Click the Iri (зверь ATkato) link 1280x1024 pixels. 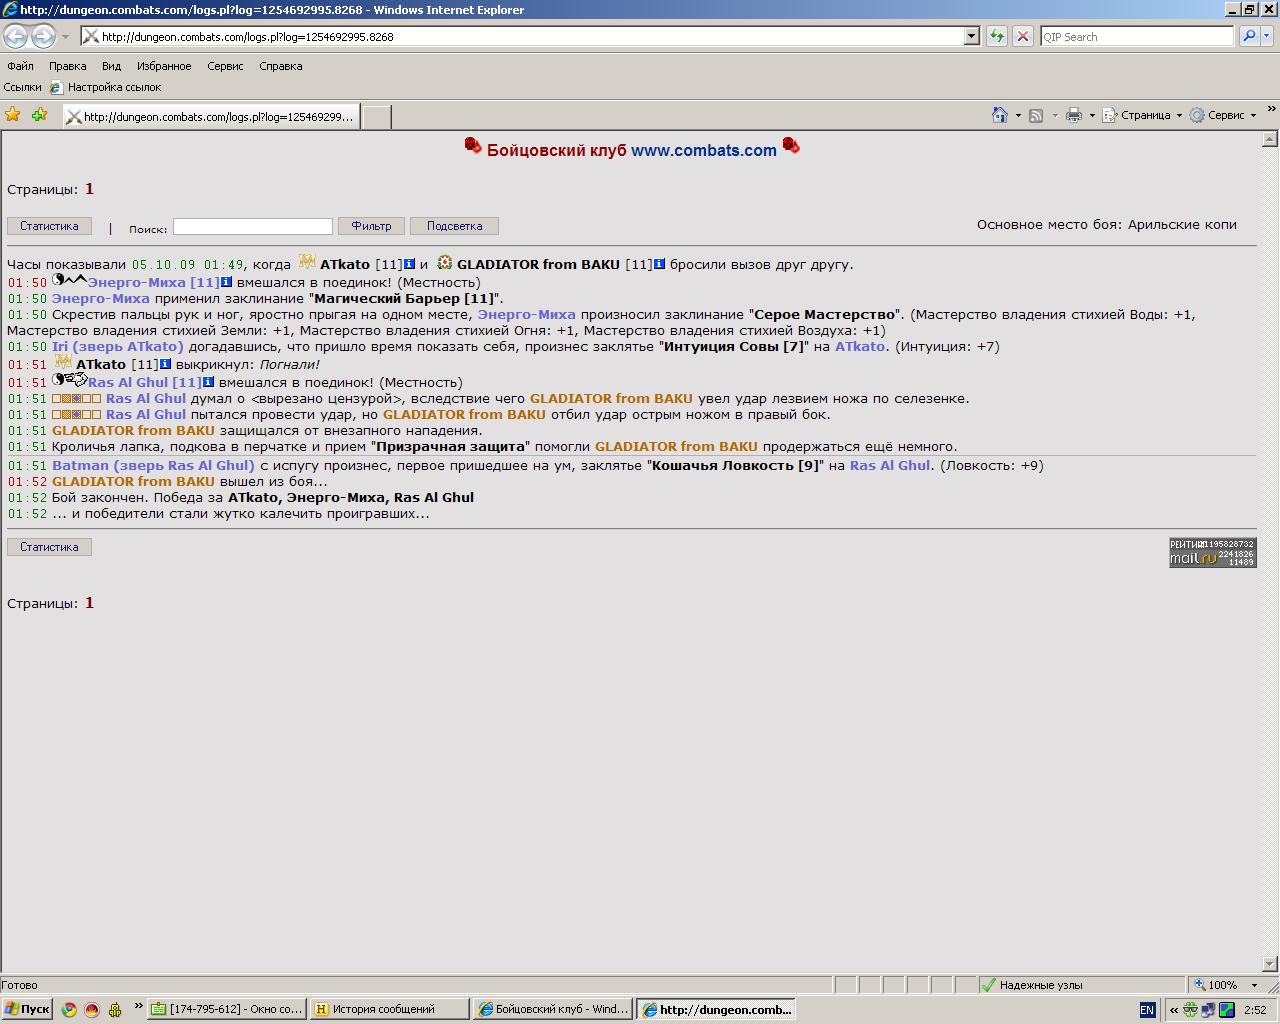tap(118, 346)
